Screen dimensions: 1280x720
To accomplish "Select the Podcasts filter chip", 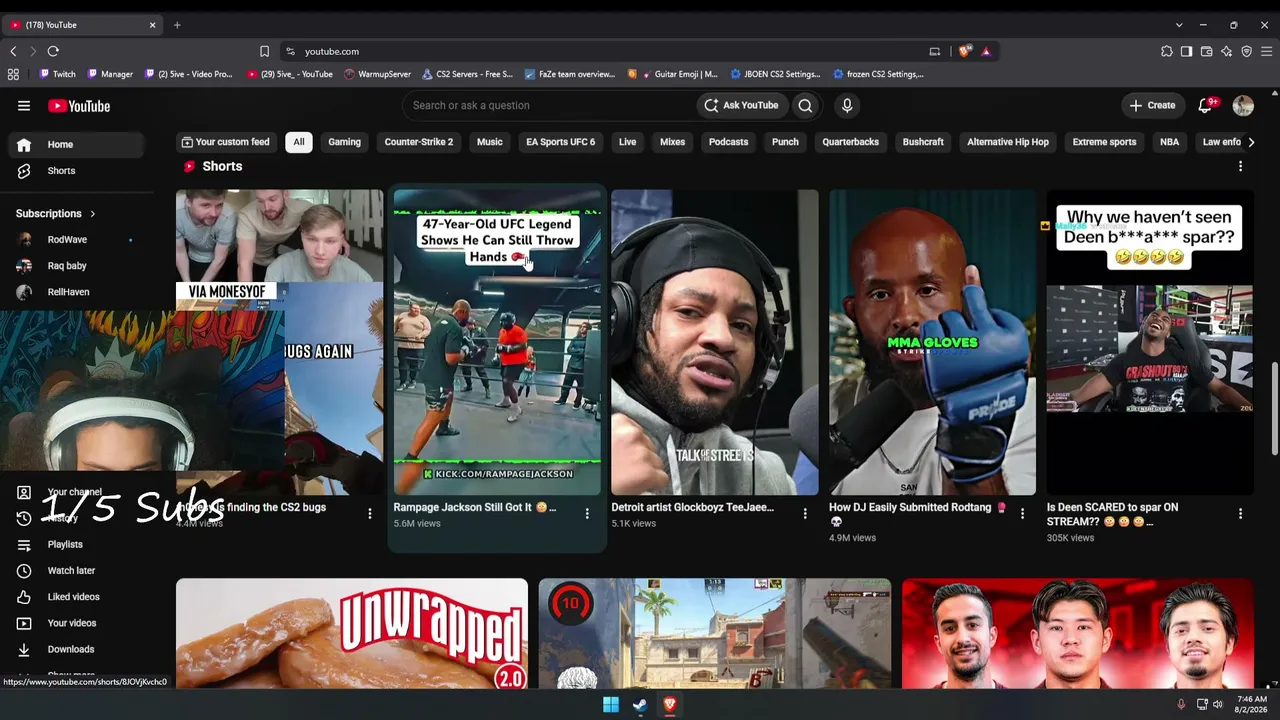I will 728,142.
